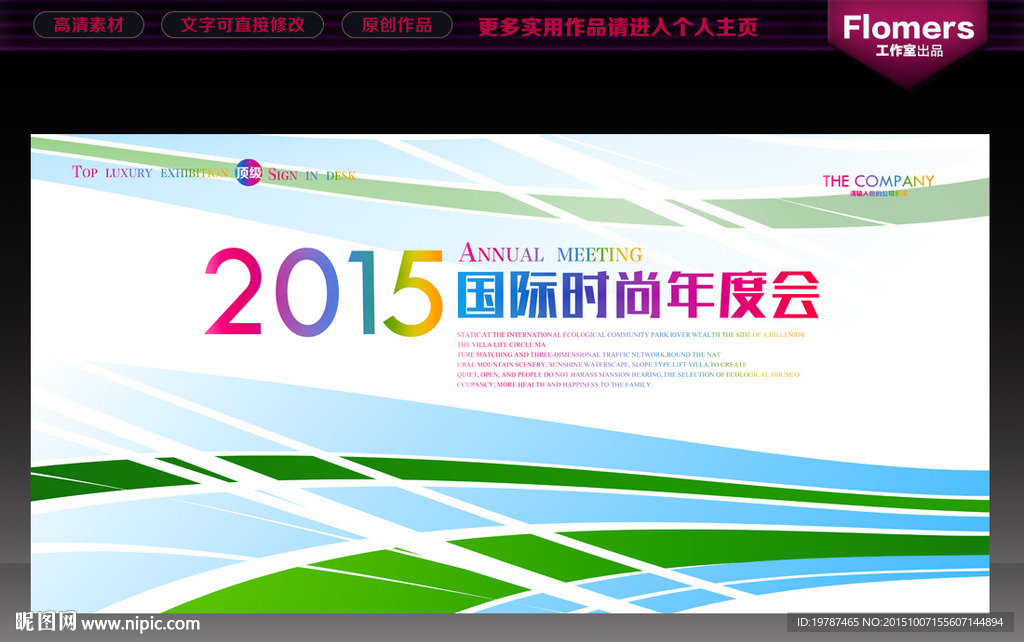The width and height of the screenshot is (1024, 642).
Task: Click the 'STATIC AT THE INTERNATIONAL' paragraph line
Action: [x=631, y=334]
